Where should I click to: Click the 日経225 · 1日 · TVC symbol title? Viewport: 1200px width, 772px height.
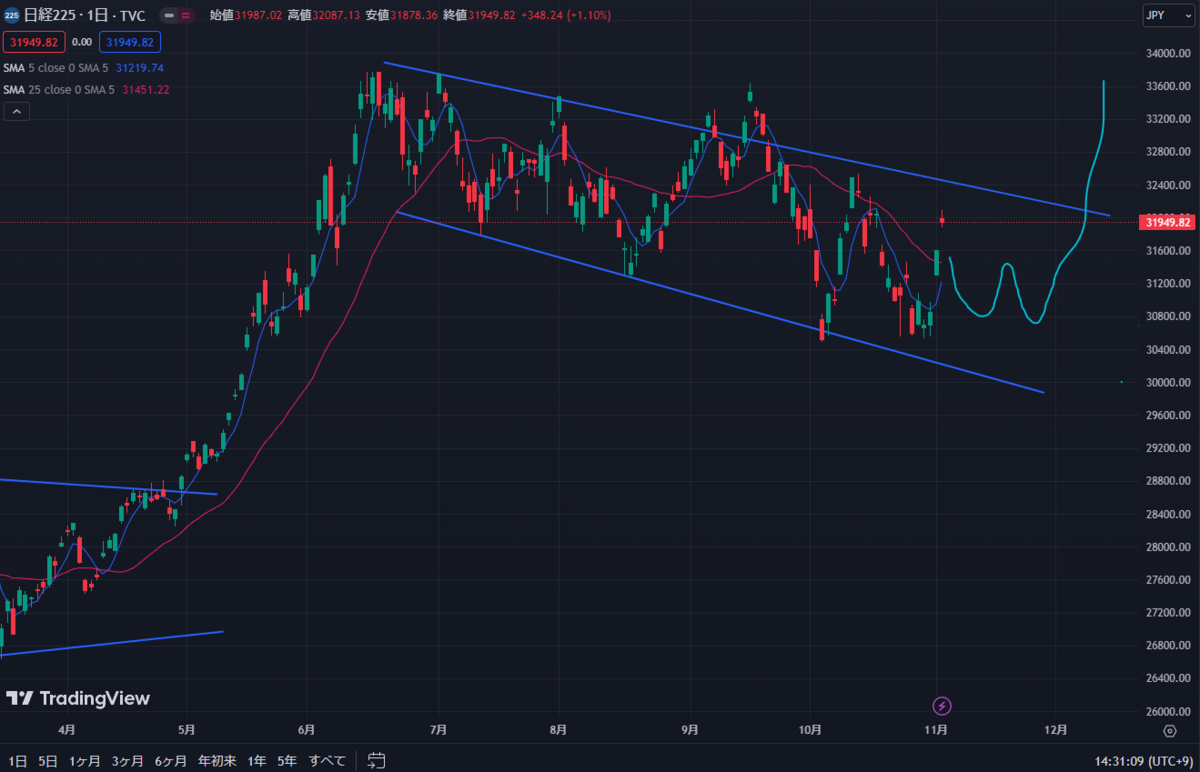(83, 16)
